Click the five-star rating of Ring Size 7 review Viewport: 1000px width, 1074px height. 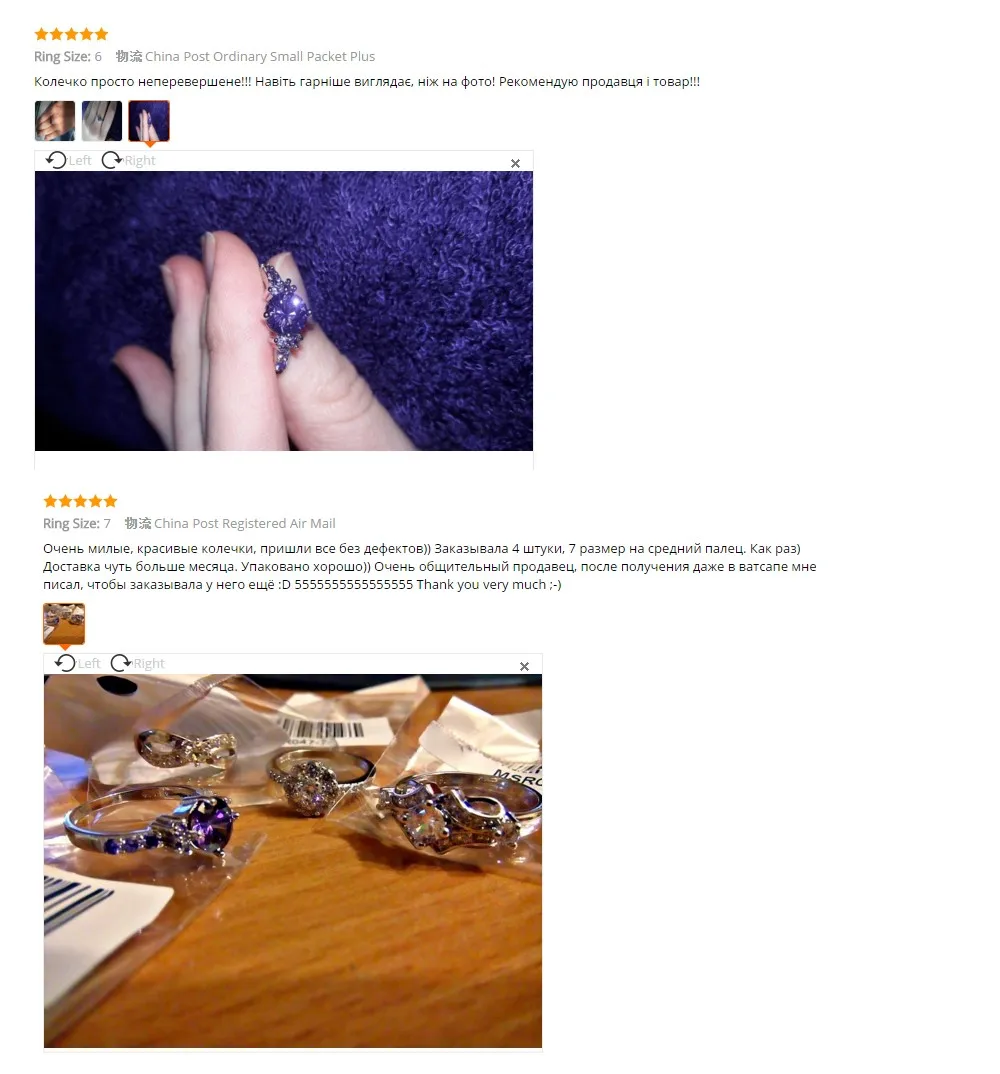point(80,501)
